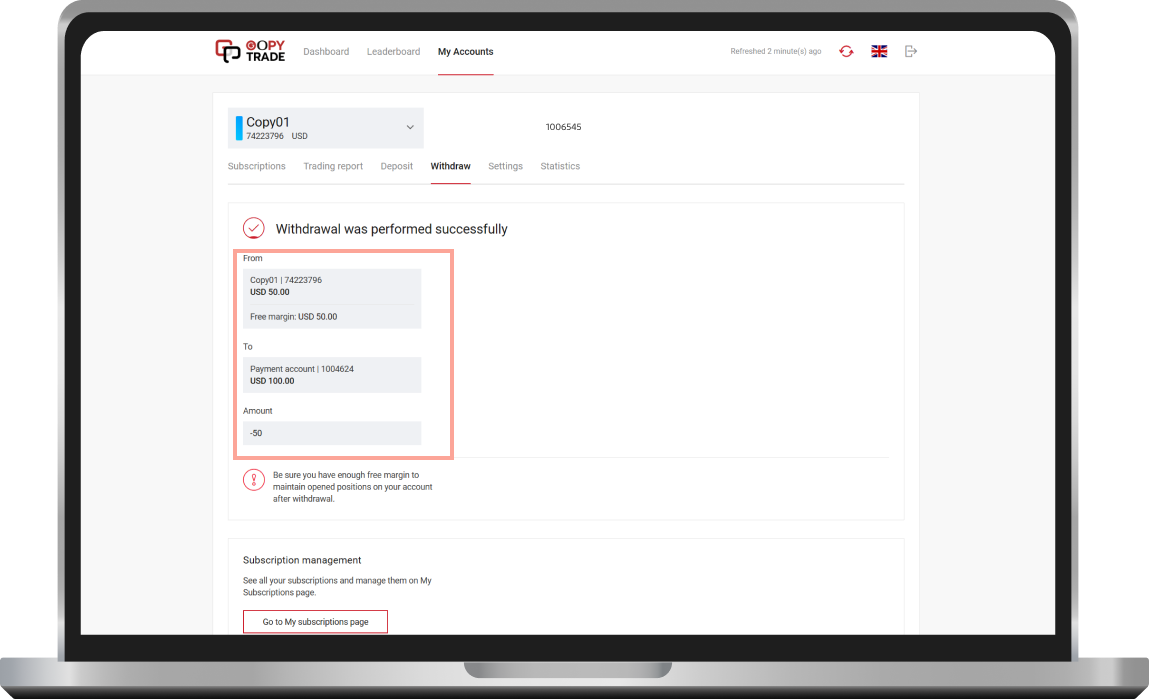This screenshot has width=1149, height=700.
Task: Navigate to the Leaderboard
Action: (x=393, y=51)
